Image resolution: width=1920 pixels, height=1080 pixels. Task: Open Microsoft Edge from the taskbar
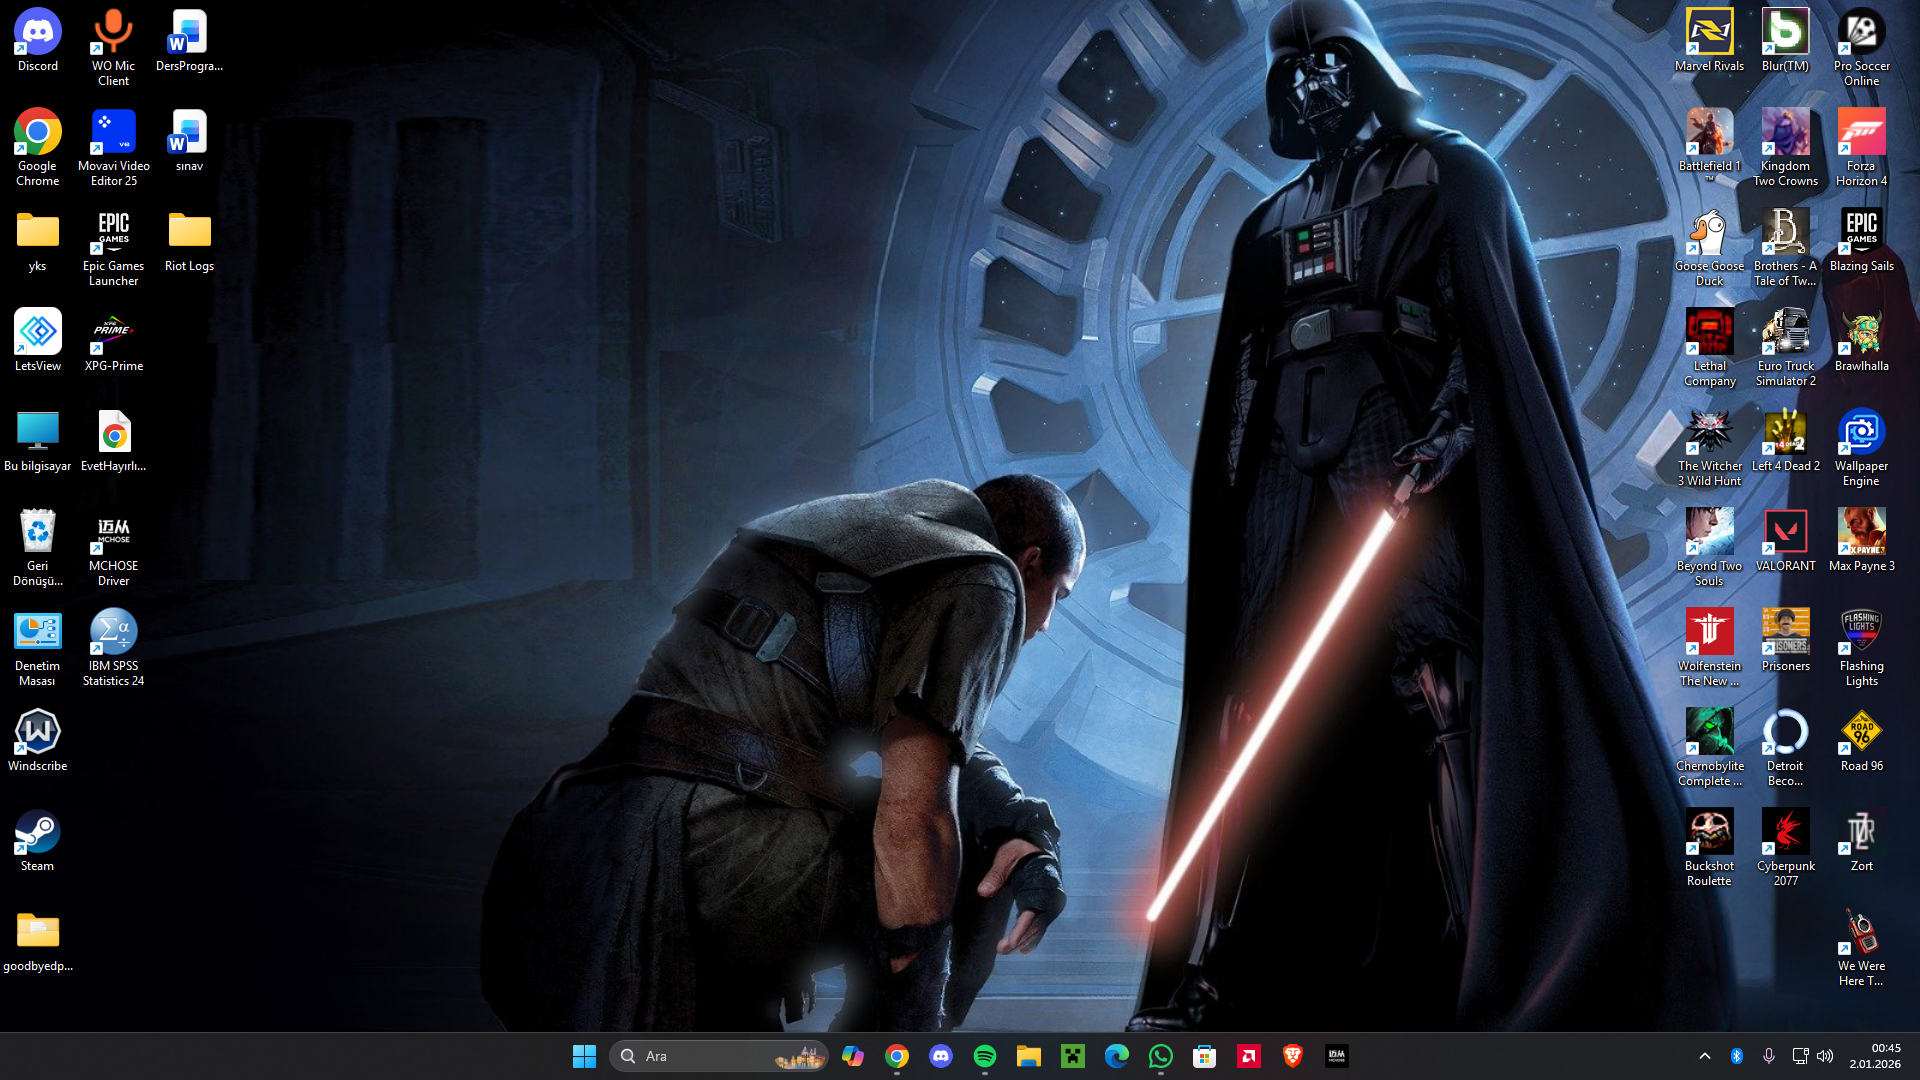[1117, 1056]
